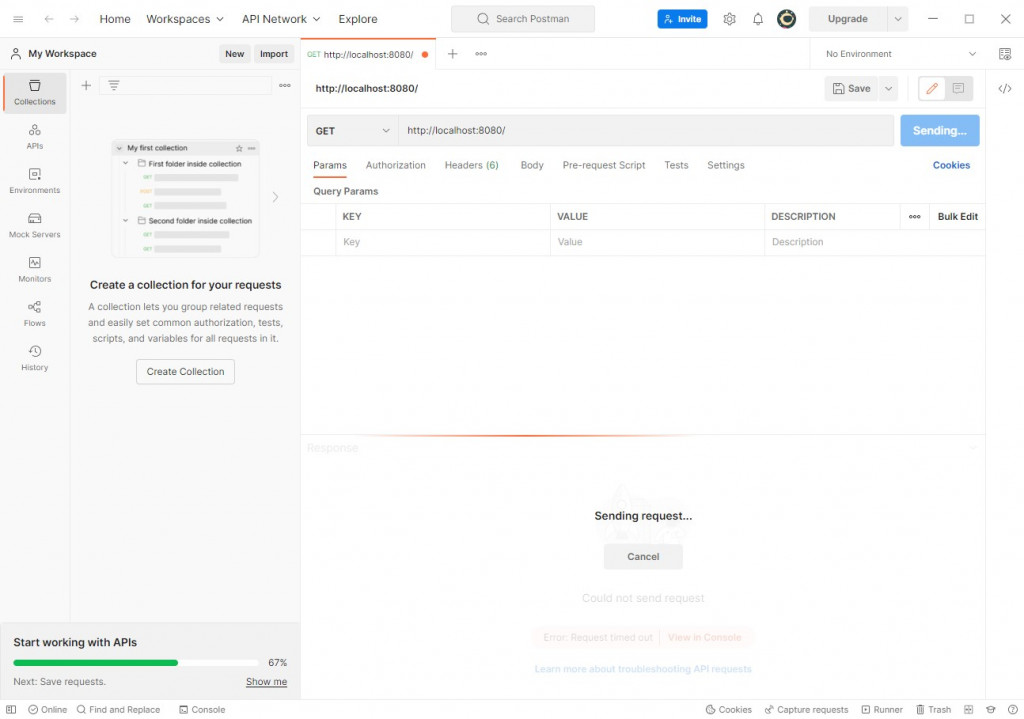Open the Environments sidebar section

(x=35, y=181)
